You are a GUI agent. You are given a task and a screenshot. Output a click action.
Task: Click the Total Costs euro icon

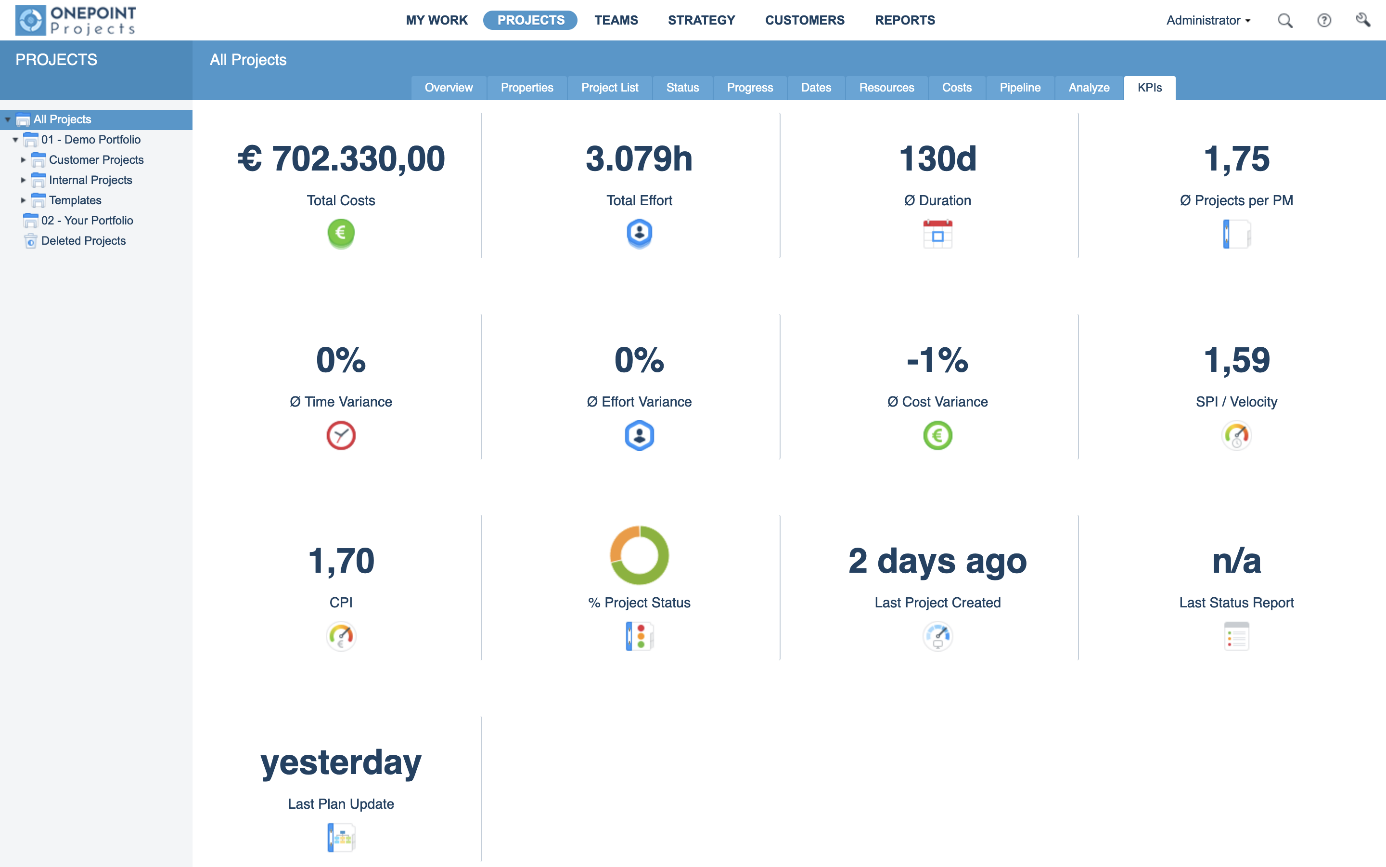pyautogui.click(x=341, y=234)
